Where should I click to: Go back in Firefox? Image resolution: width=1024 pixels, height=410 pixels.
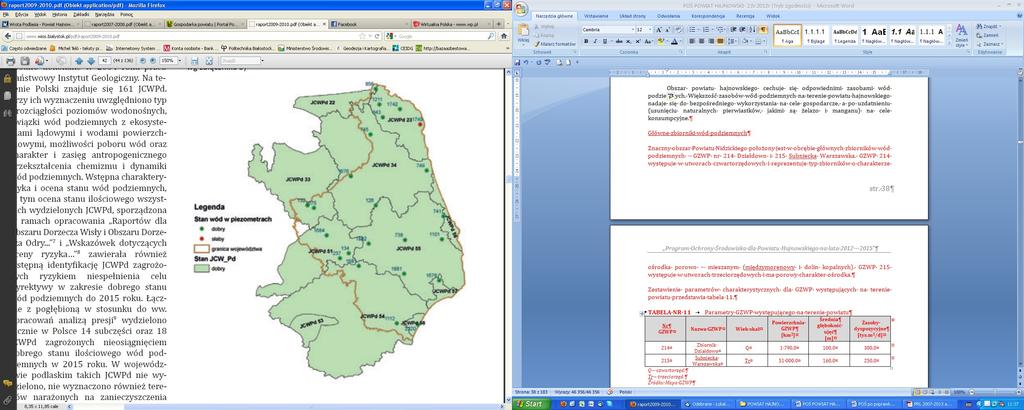[x=8, y=36]
